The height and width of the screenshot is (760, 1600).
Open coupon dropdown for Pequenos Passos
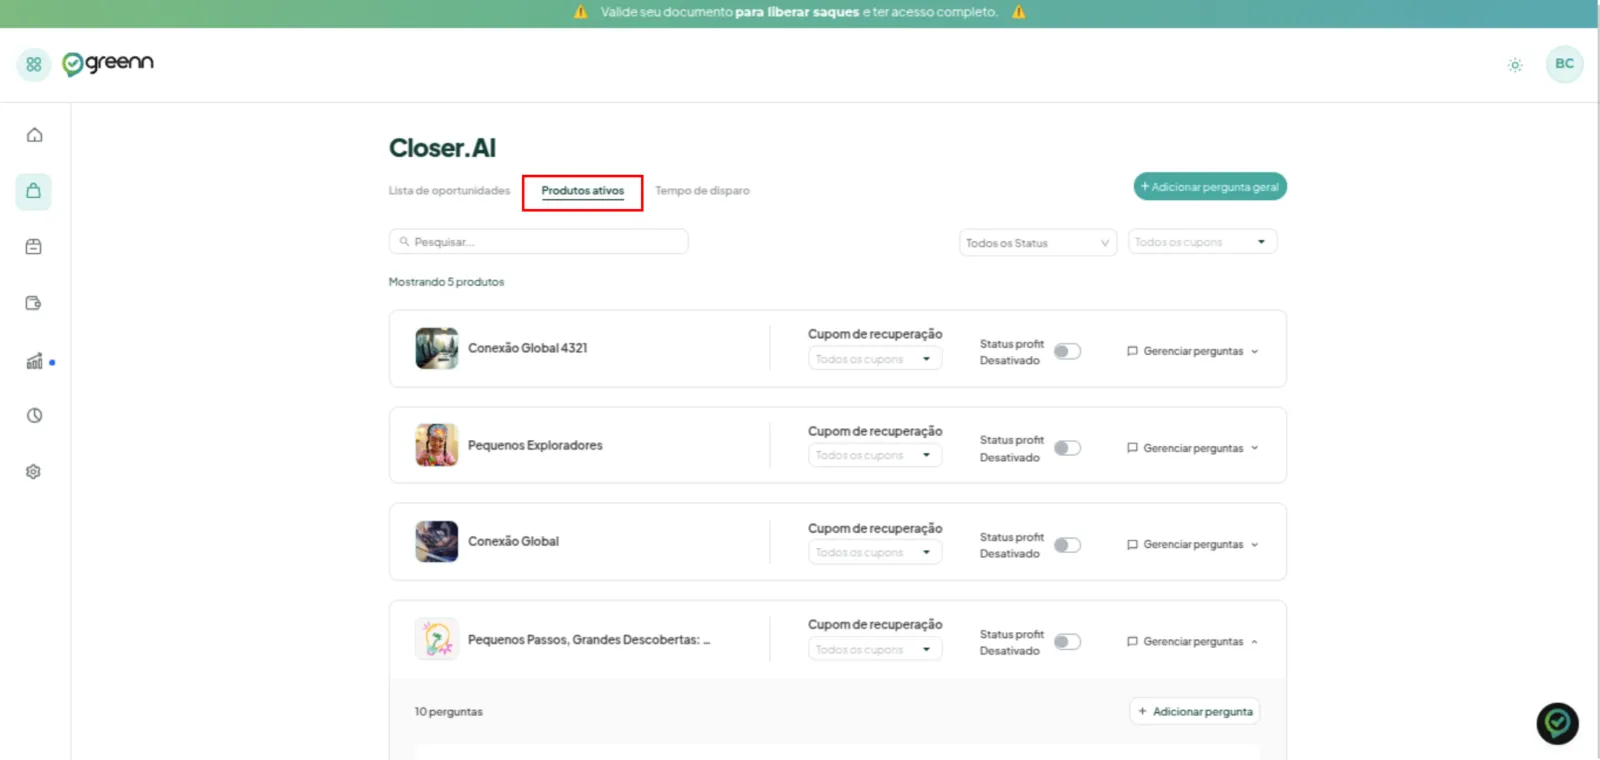tap(875, 649)
